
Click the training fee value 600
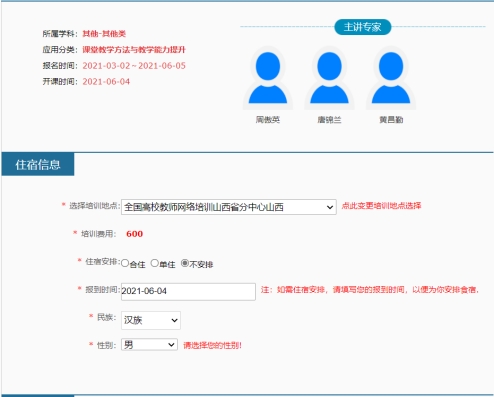(134, 234)
